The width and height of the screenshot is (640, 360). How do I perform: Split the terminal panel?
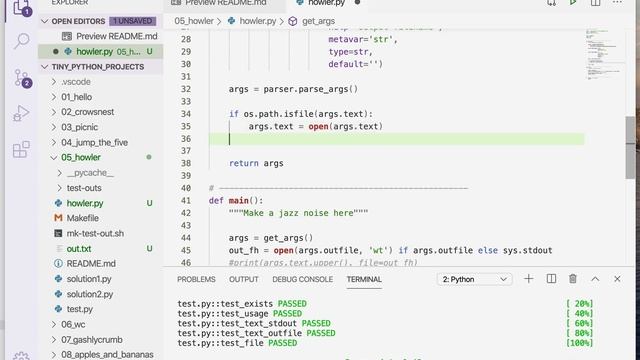(551, 279)
